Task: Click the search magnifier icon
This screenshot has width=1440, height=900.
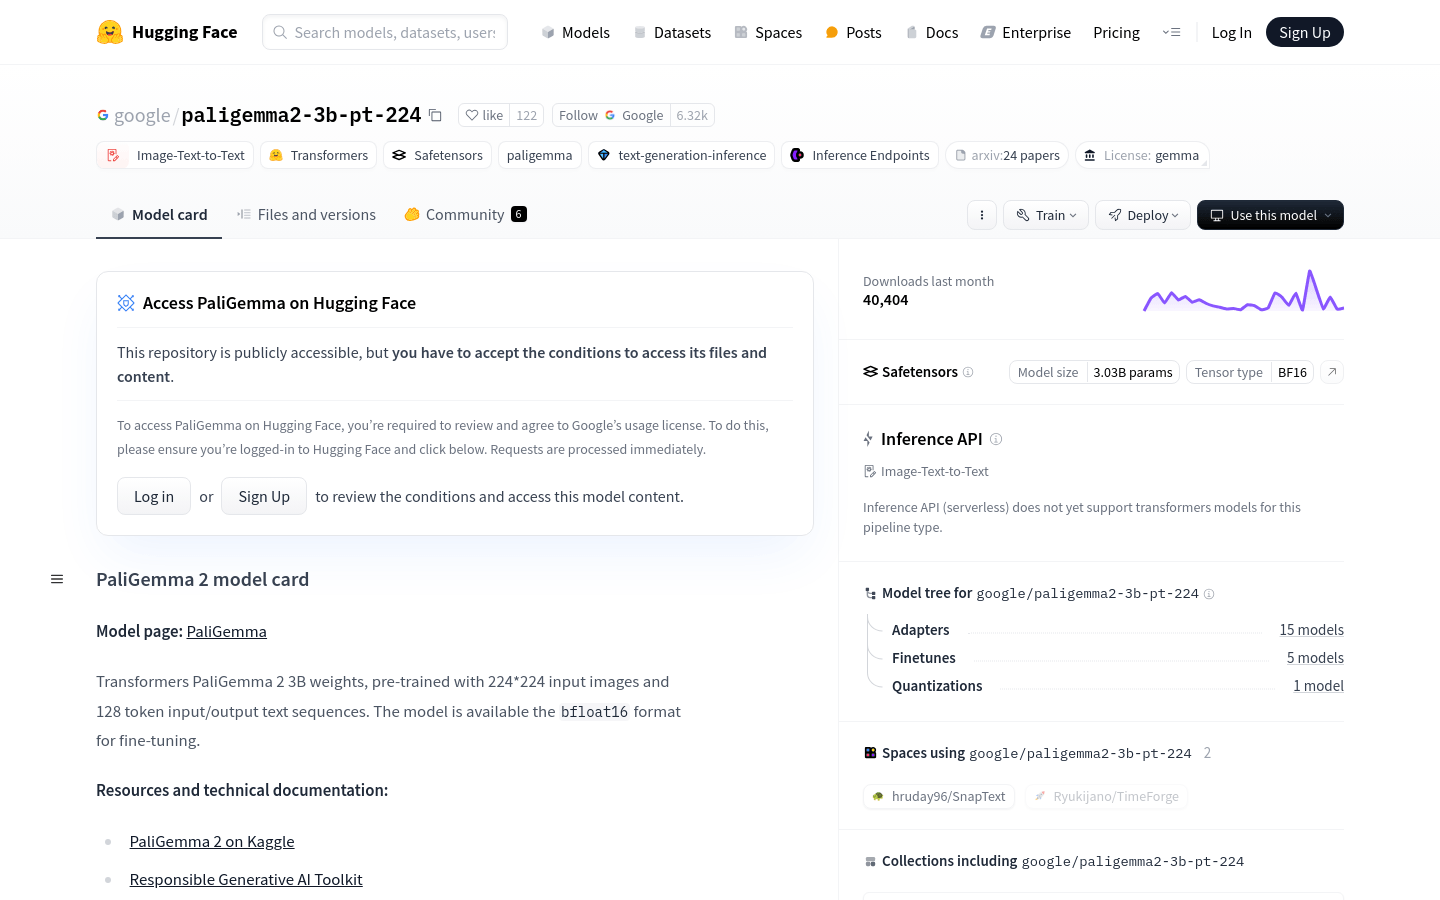Action: (x=280, y=32)
